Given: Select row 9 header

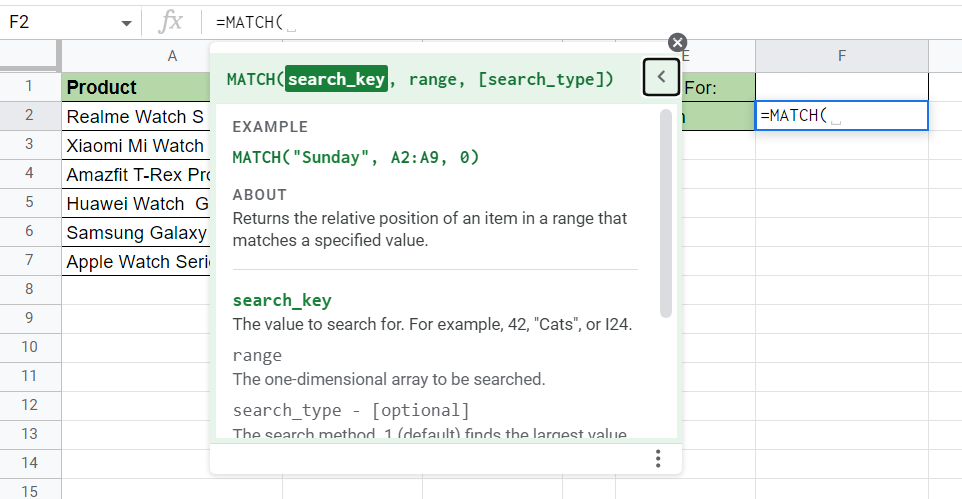Looking at the screenshot, I should coord(29,318).
